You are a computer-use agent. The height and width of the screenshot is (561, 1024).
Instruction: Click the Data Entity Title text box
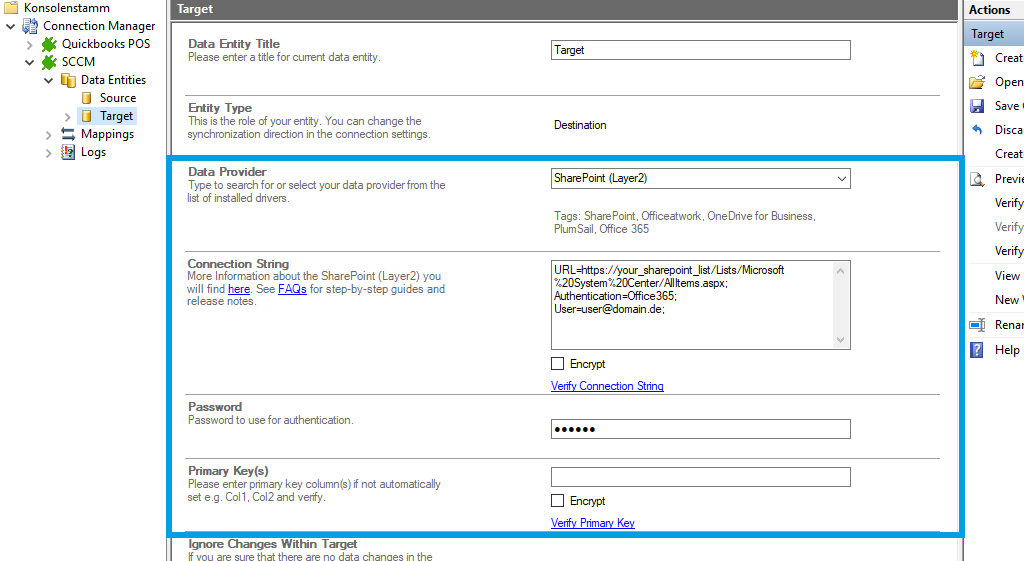coord(700,50)
